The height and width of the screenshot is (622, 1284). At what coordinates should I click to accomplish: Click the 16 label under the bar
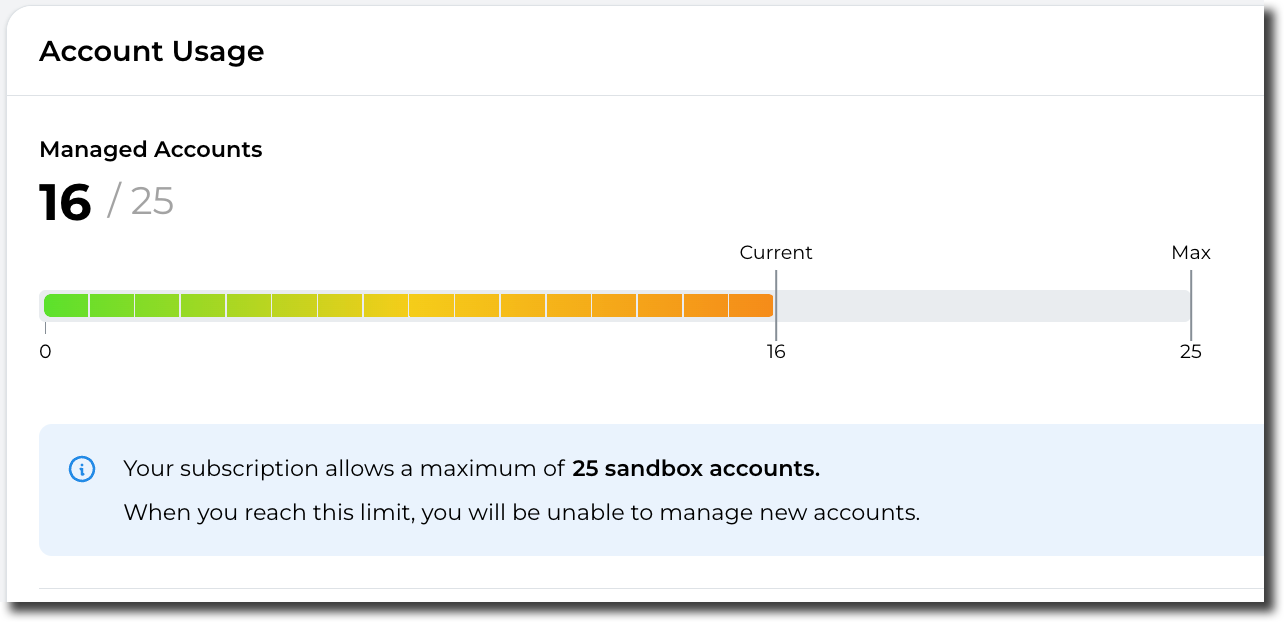[x=775, y=352]
